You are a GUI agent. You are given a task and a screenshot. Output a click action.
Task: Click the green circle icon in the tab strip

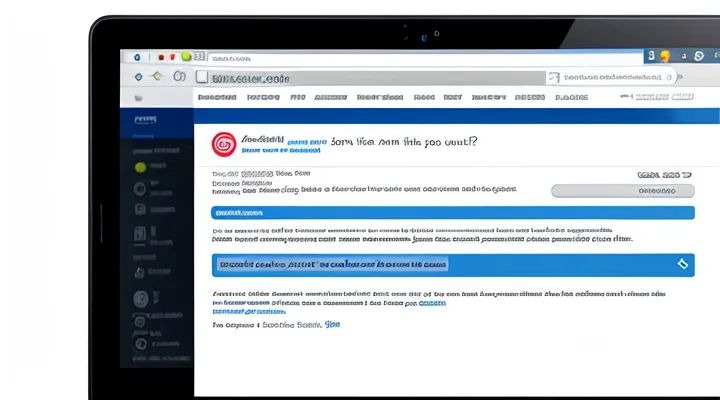click(x=186, y=57)
